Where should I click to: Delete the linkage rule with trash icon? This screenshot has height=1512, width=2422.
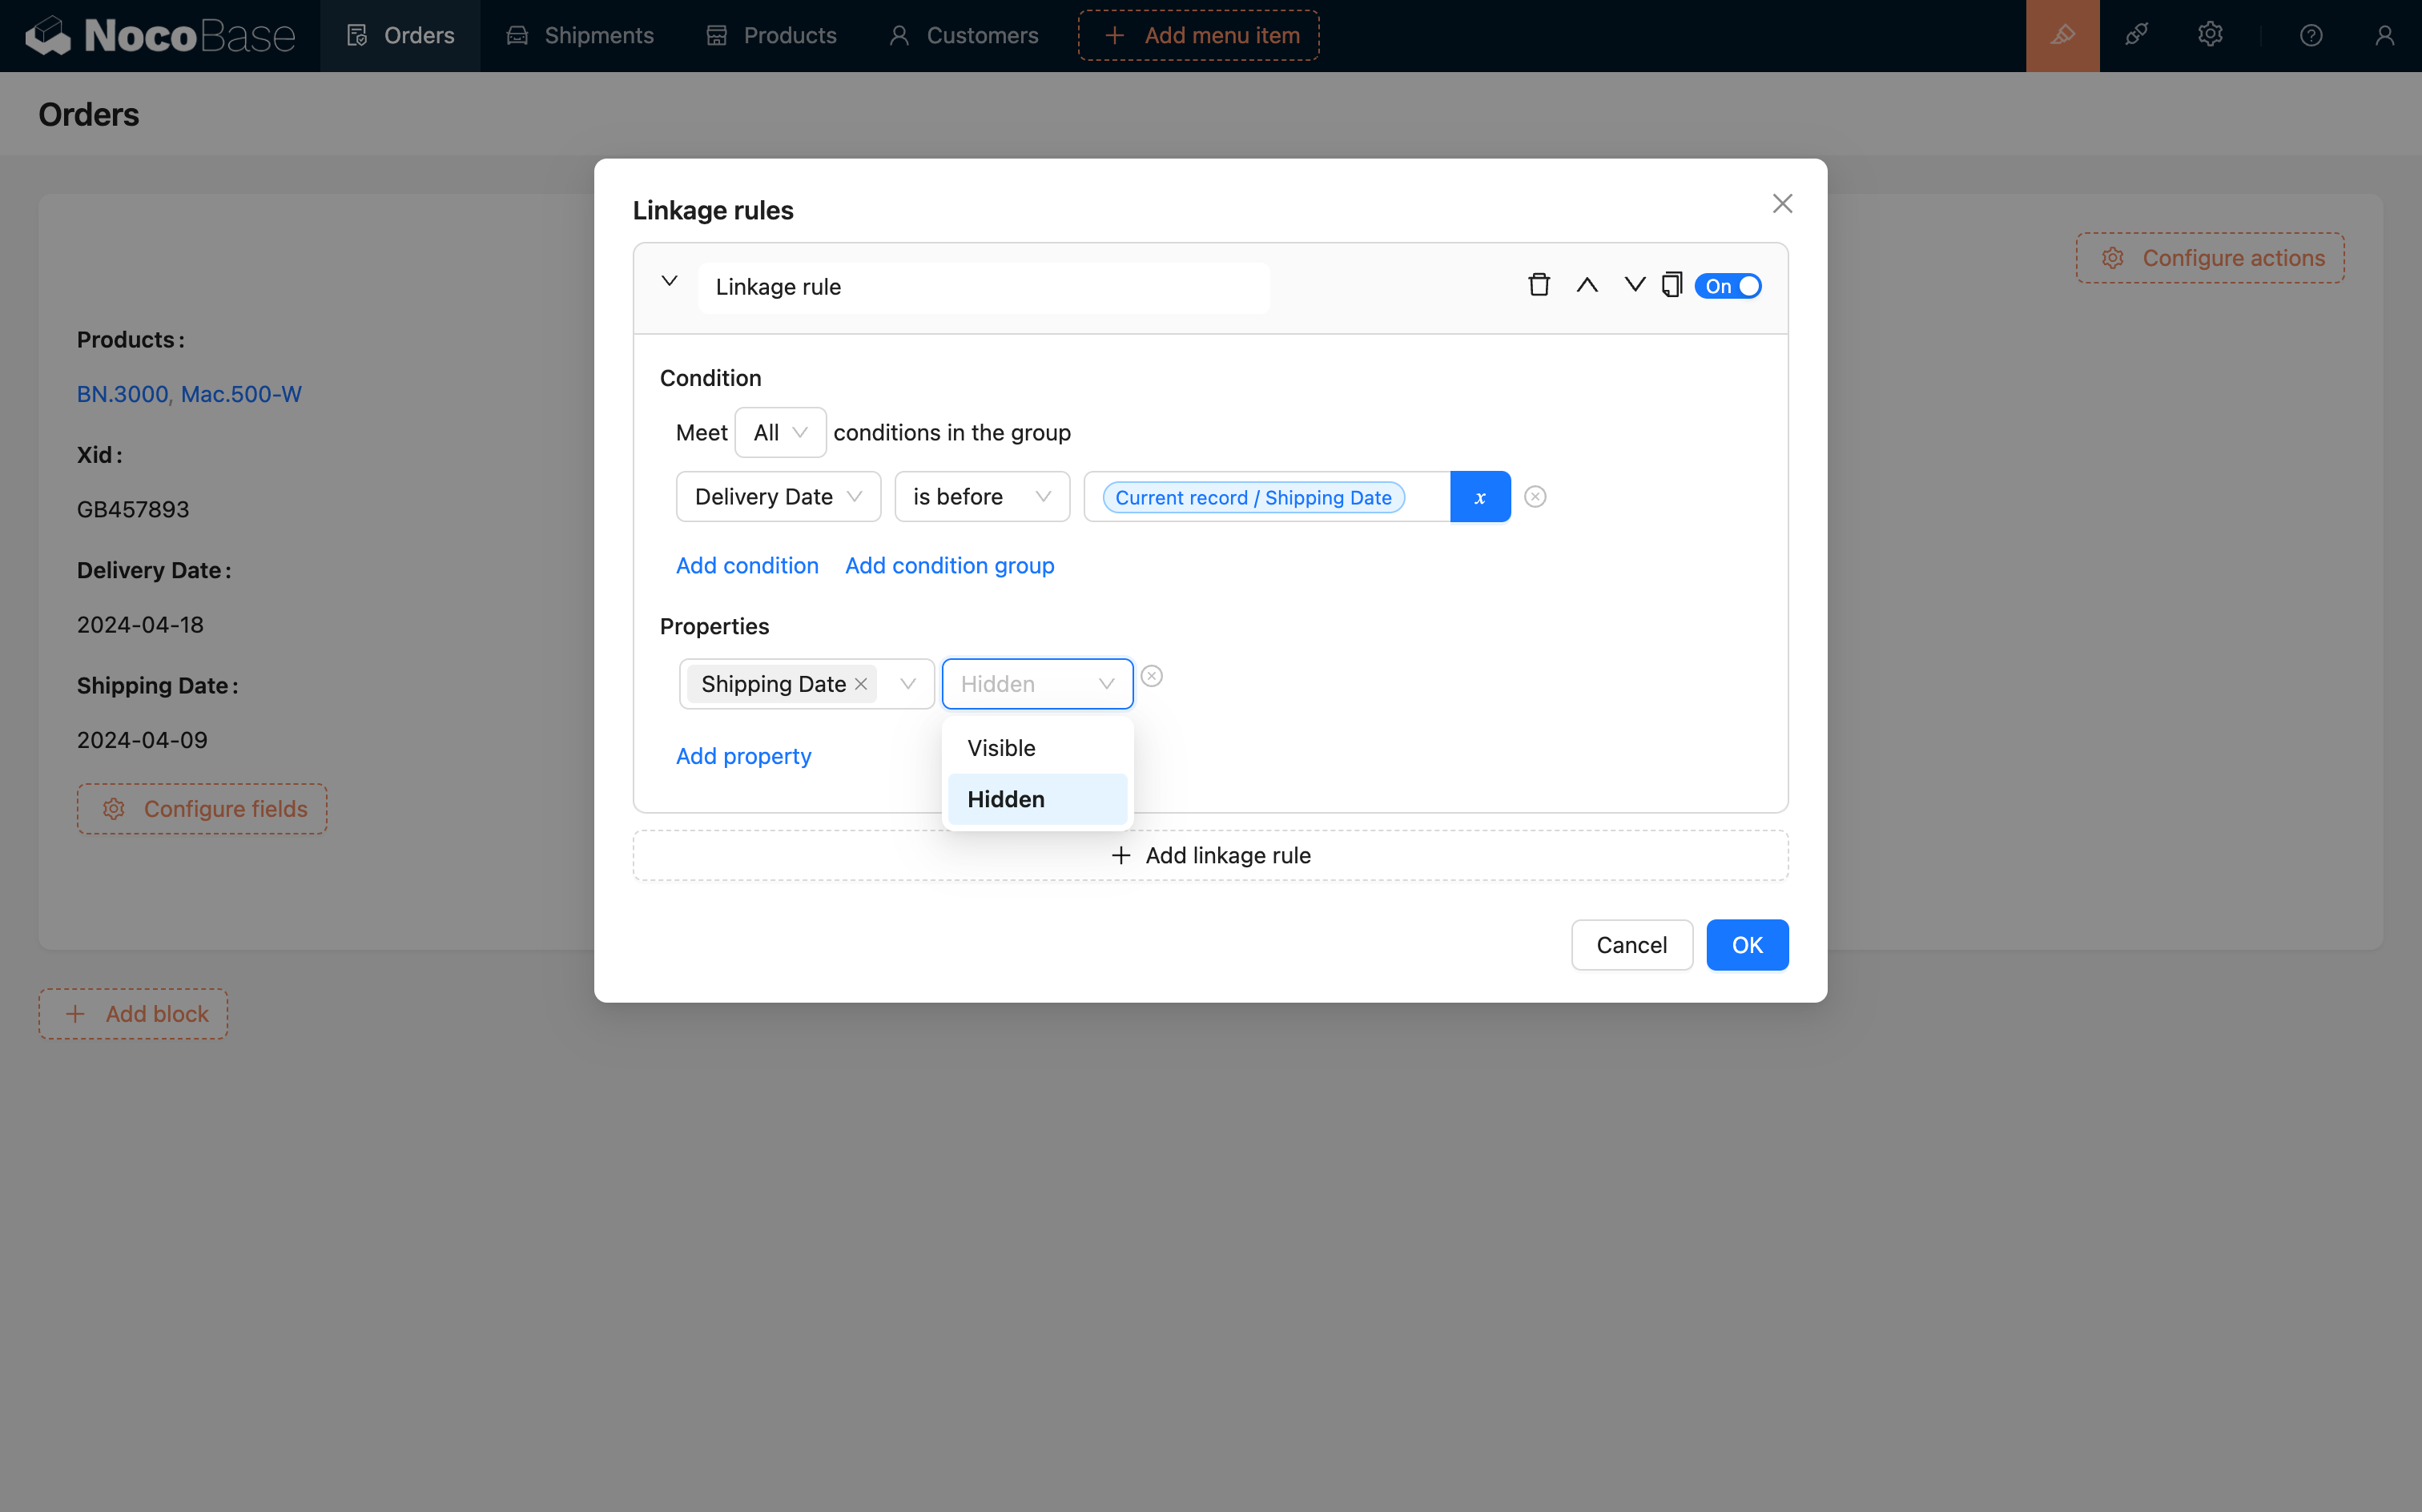tap(1539, 285)
